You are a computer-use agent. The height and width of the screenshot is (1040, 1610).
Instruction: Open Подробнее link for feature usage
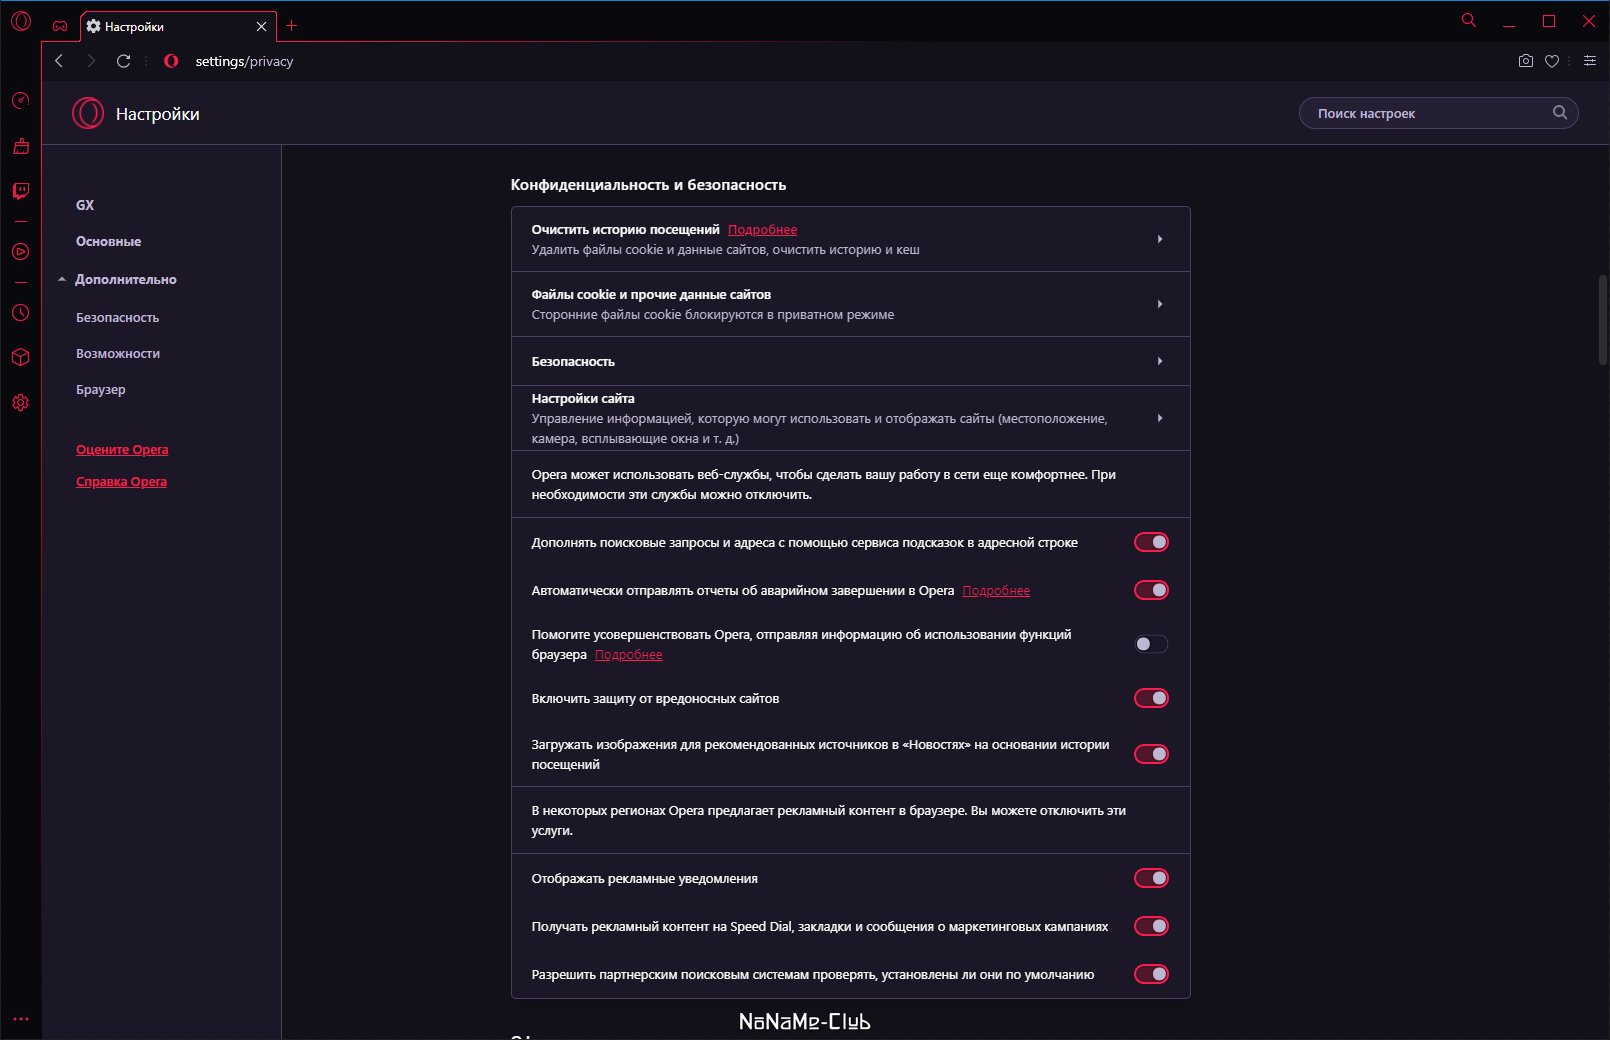[628, 654]
